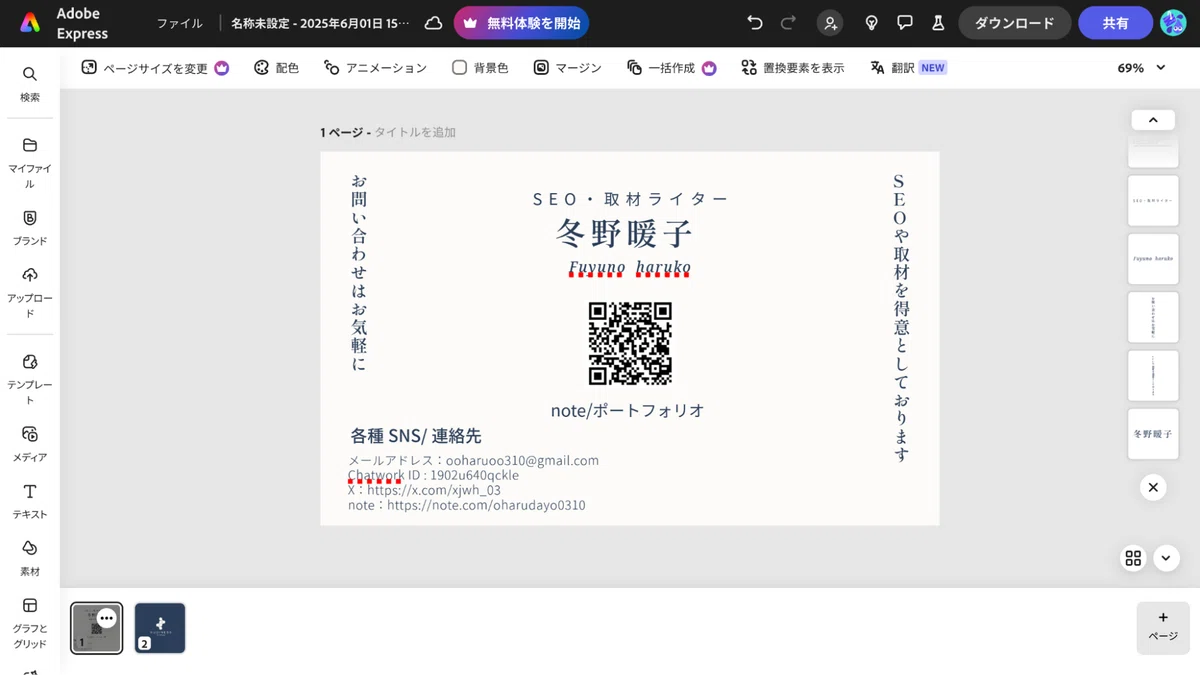Set the 背景色 background color
The height and width of the screenshot is (675, 1200).
coord(480,68)
